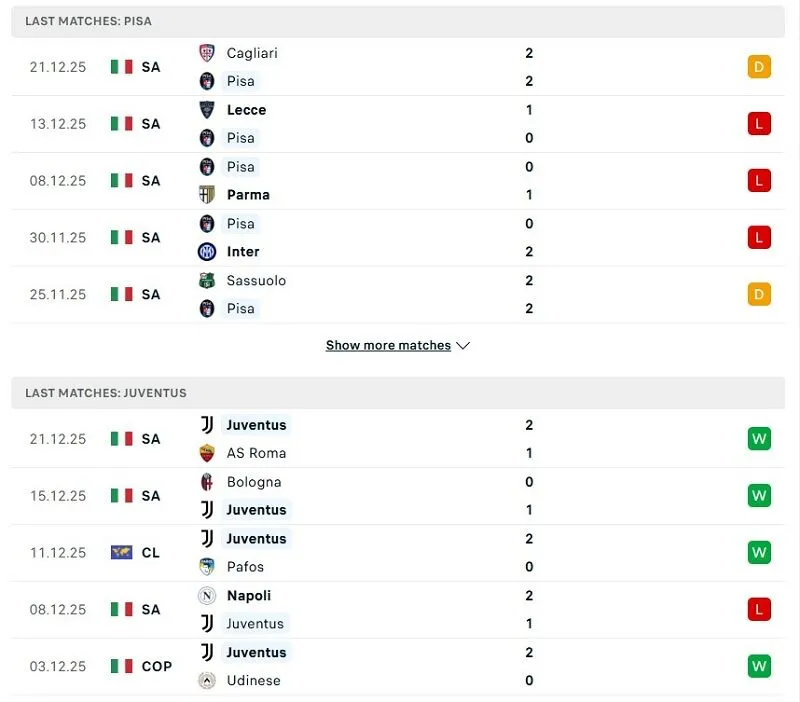Viewport: 800px width, 702px height.
Task: Select the AS Roma club crest
Action: click(x=208, y=453)
